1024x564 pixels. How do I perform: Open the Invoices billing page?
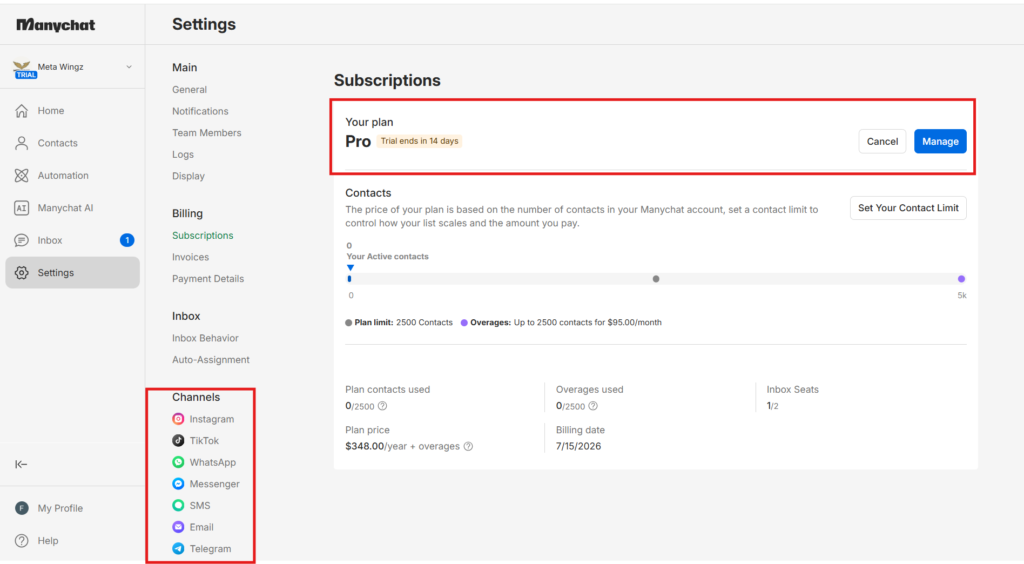coord(191,257)
